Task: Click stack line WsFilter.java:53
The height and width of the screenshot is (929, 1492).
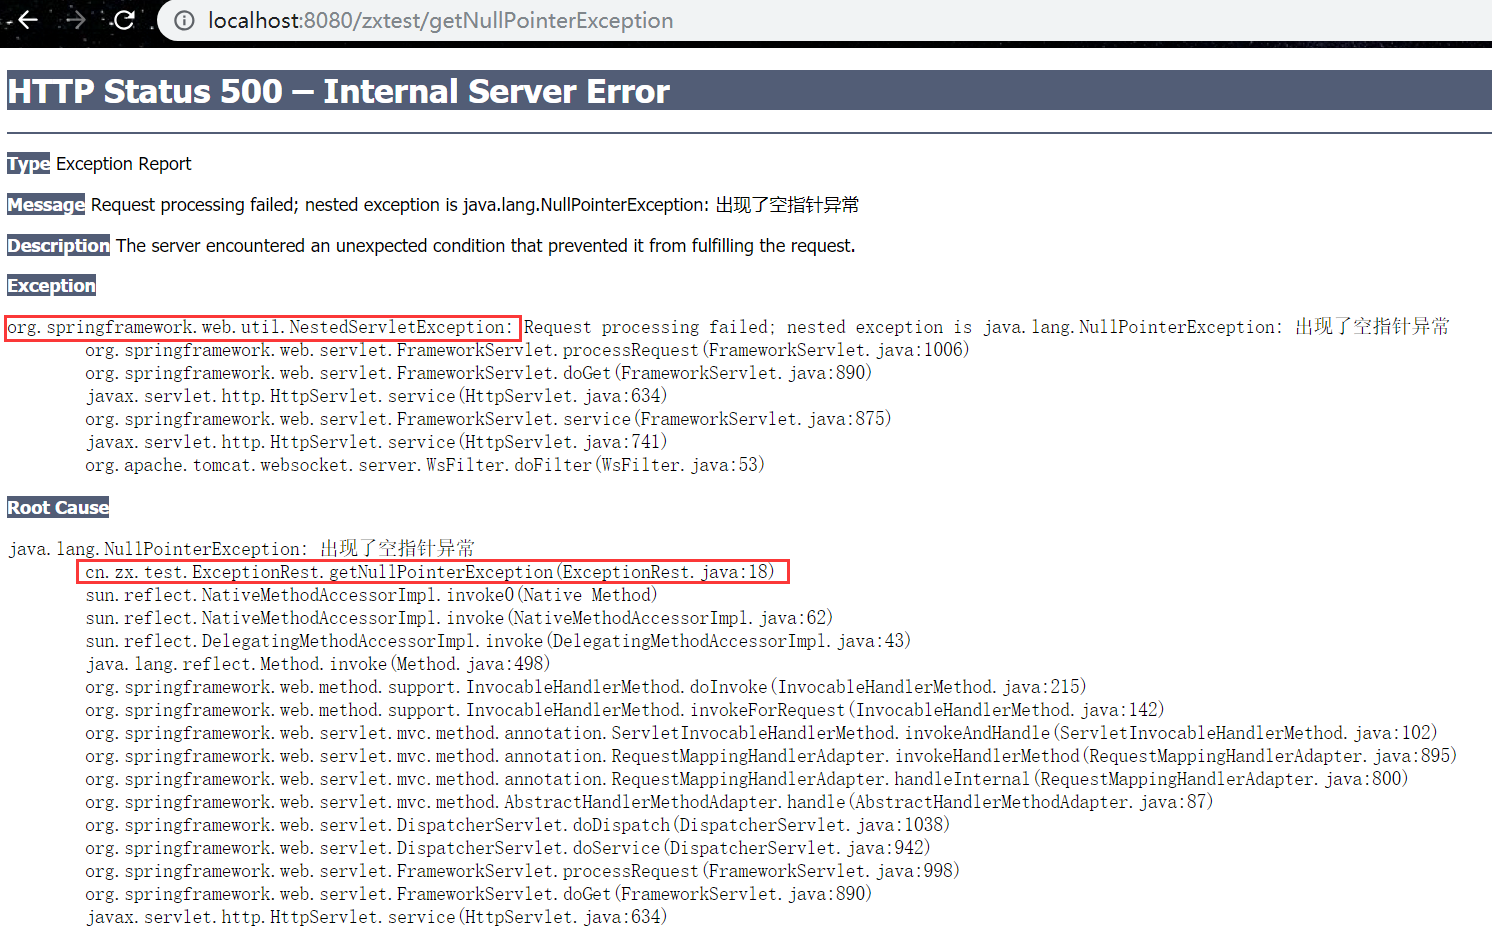Action: point(425,465)
